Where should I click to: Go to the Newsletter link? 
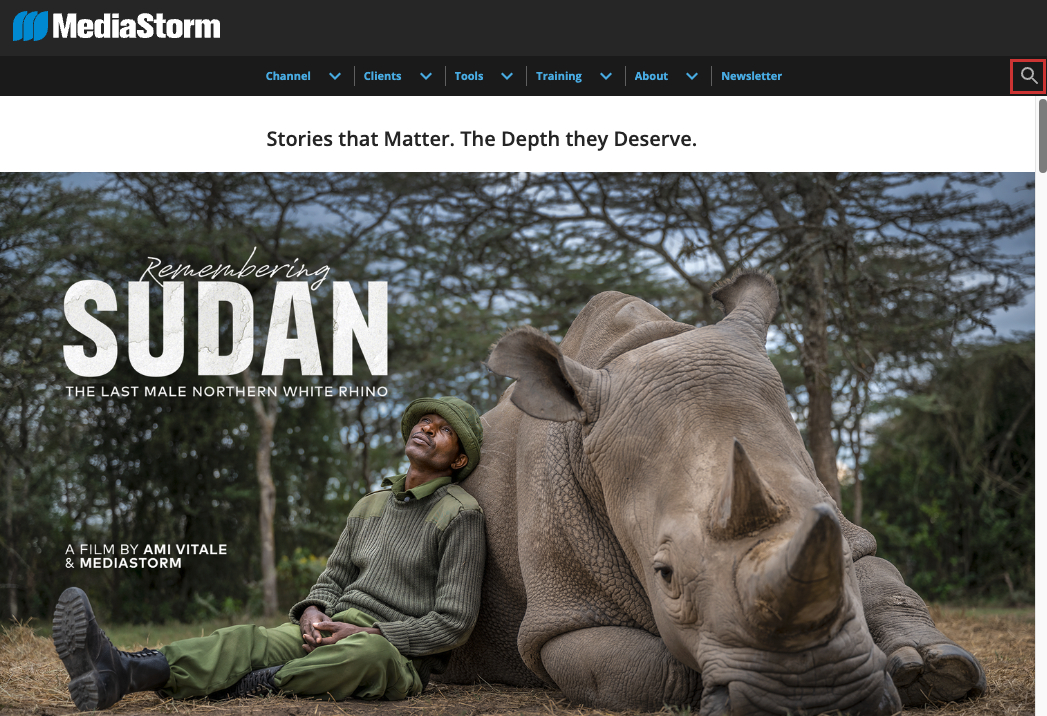751,76
